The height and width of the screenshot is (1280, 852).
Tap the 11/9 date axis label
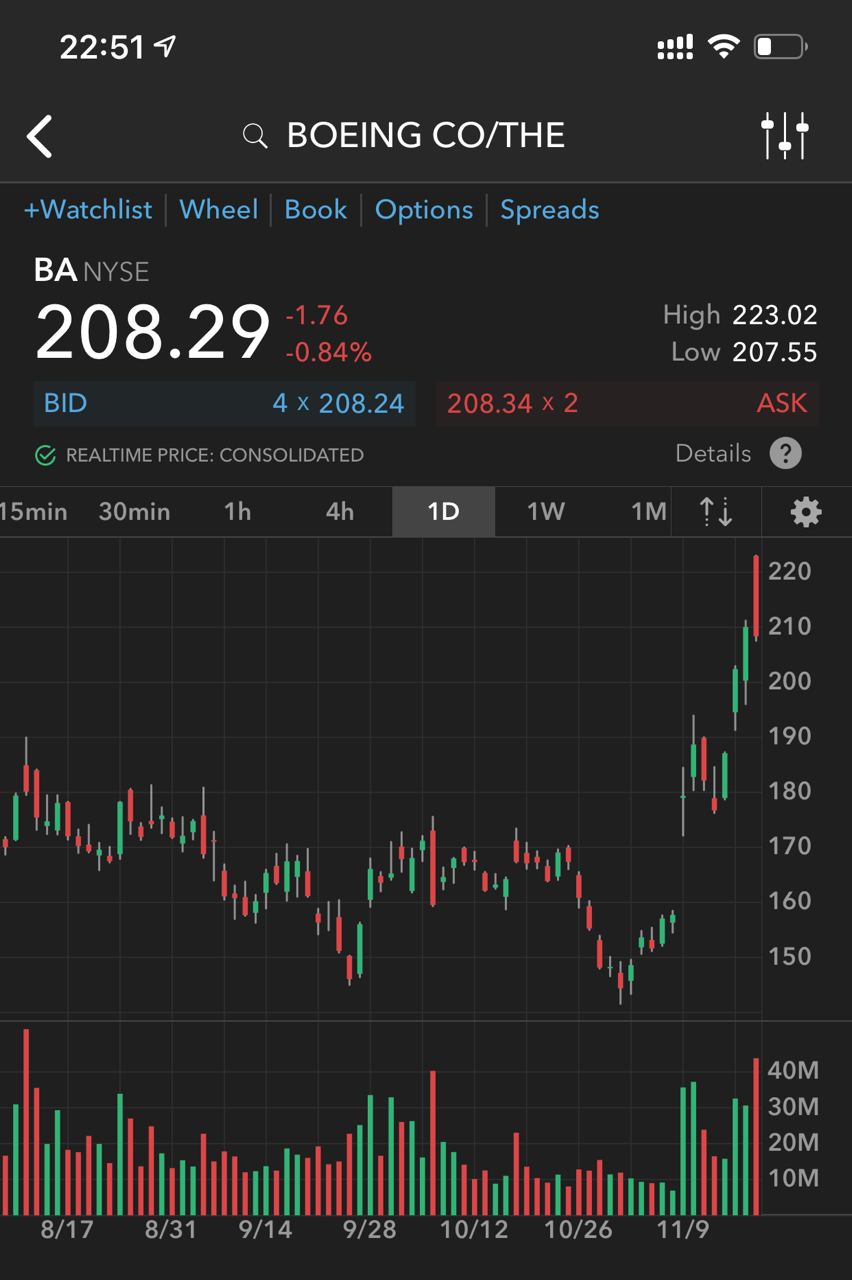tap(683, 1230)
